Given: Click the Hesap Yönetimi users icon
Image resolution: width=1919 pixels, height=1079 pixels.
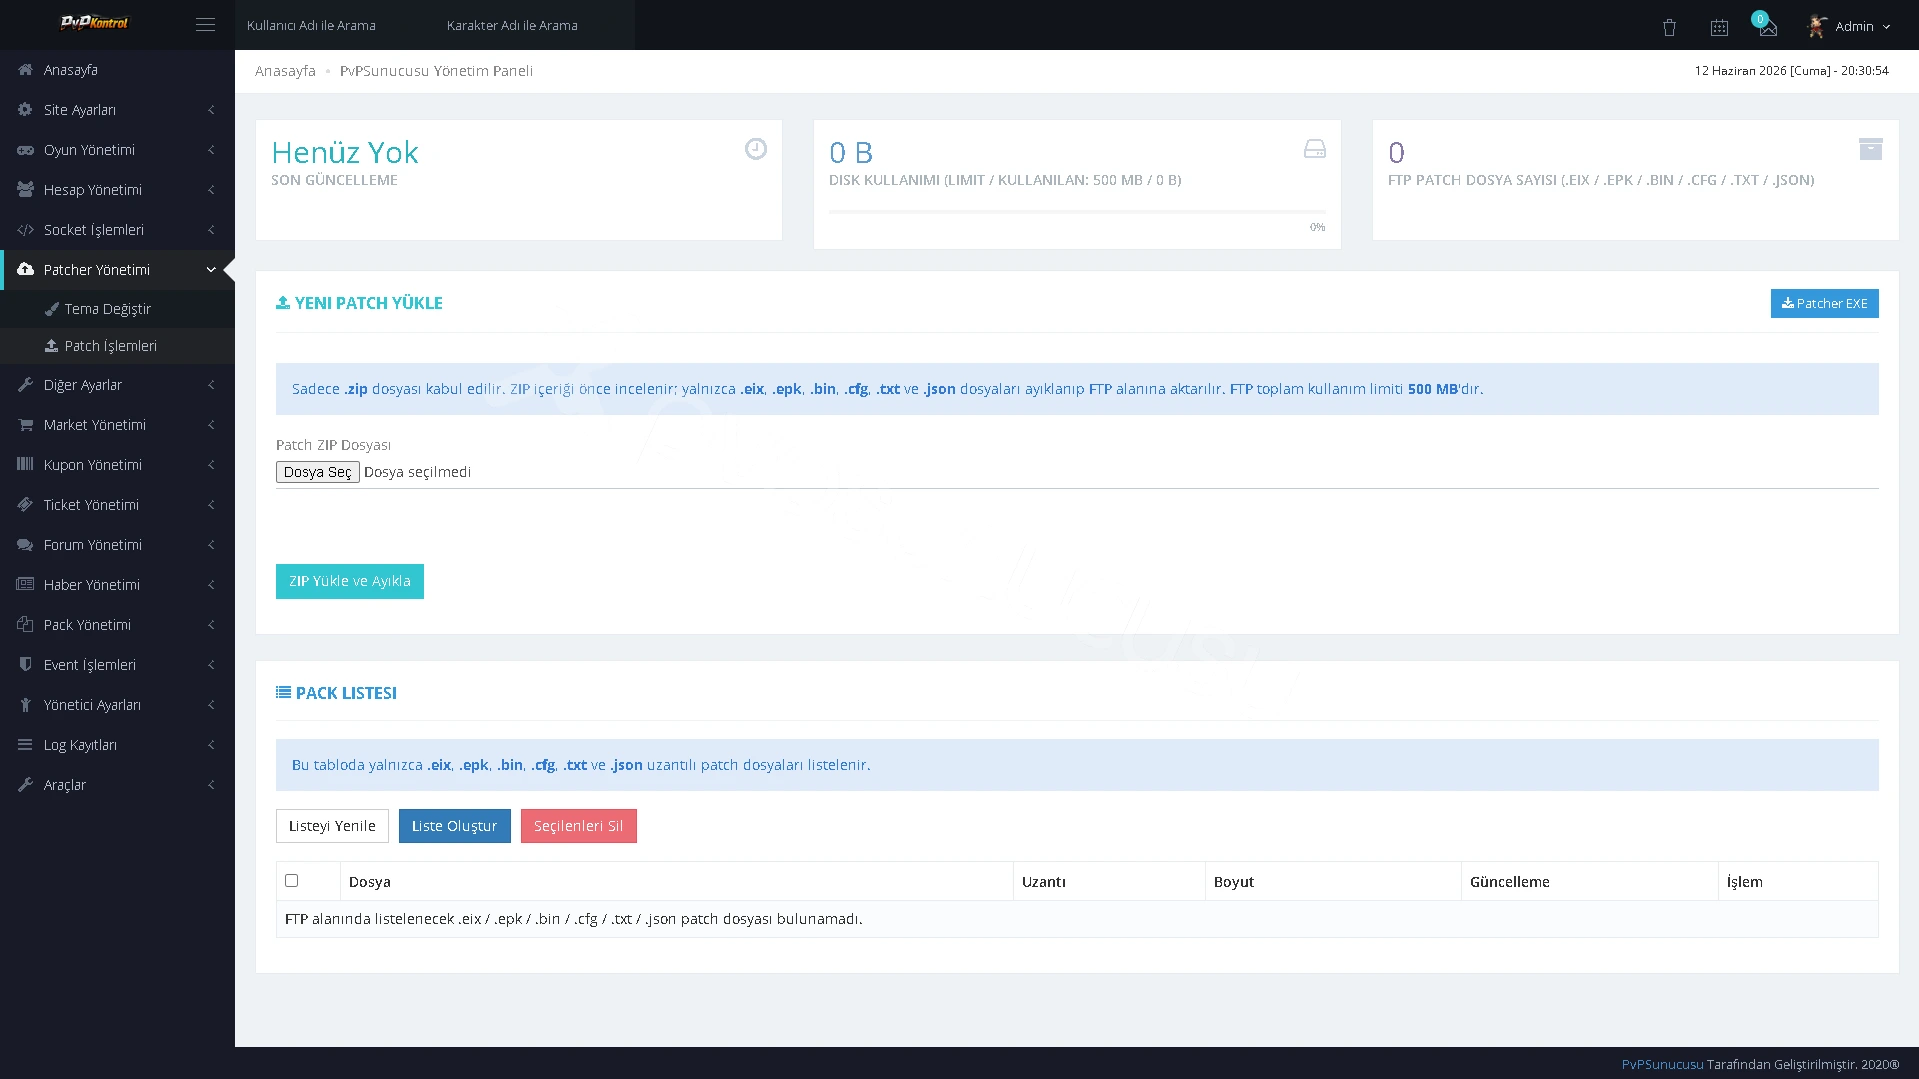Looking at the screenshot, I should tap(25, 190).
